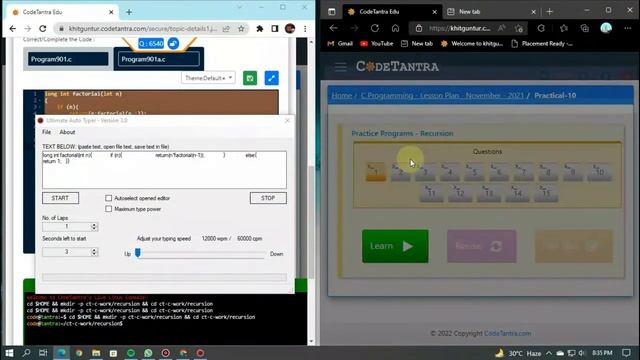Open the C Programming Lesson Plan breadcrumb link
This screenshot has width=640, height=360.
442,96
